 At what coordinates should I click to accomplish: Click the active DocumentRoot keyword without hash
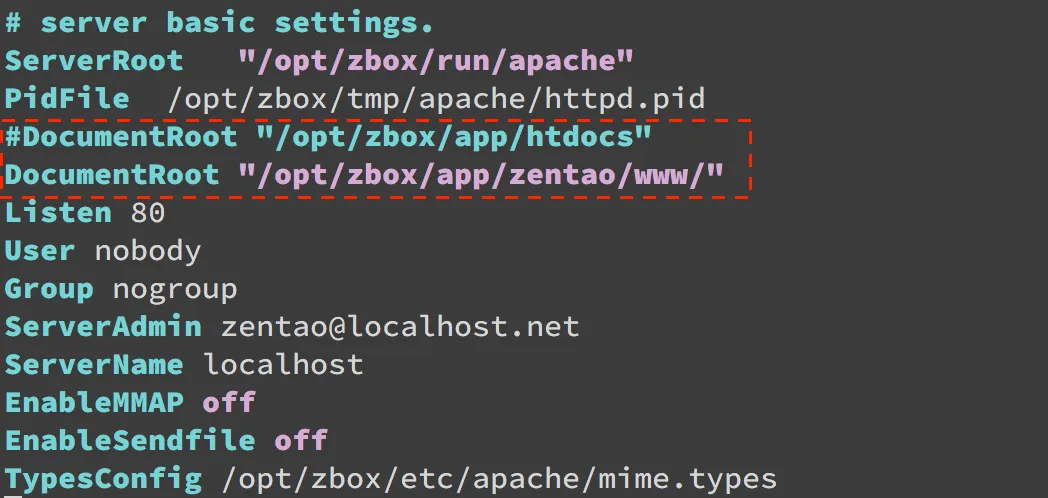point(112,175)
